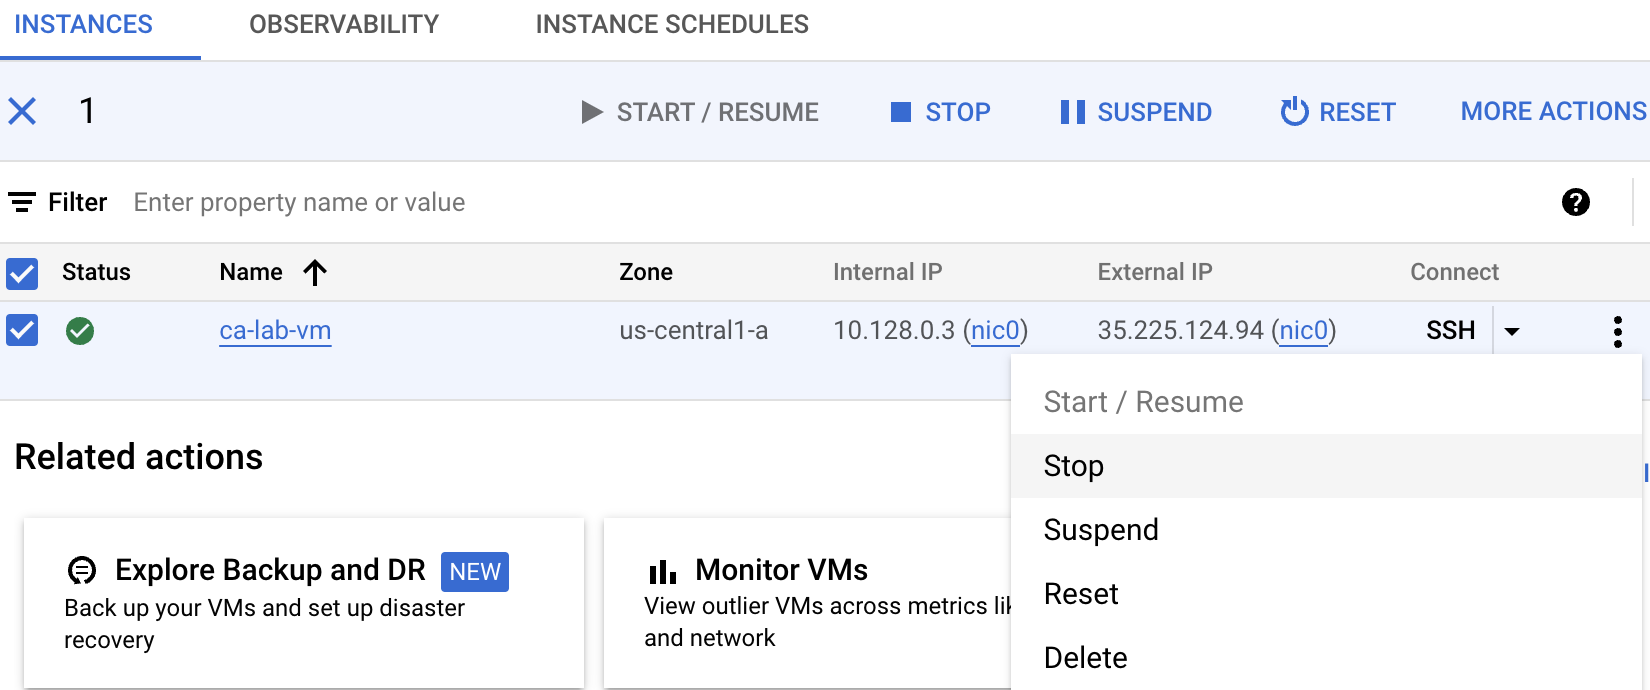
Task: Uncheck the ca-lab-vm row checkbox
Action: tap(22, 330)
